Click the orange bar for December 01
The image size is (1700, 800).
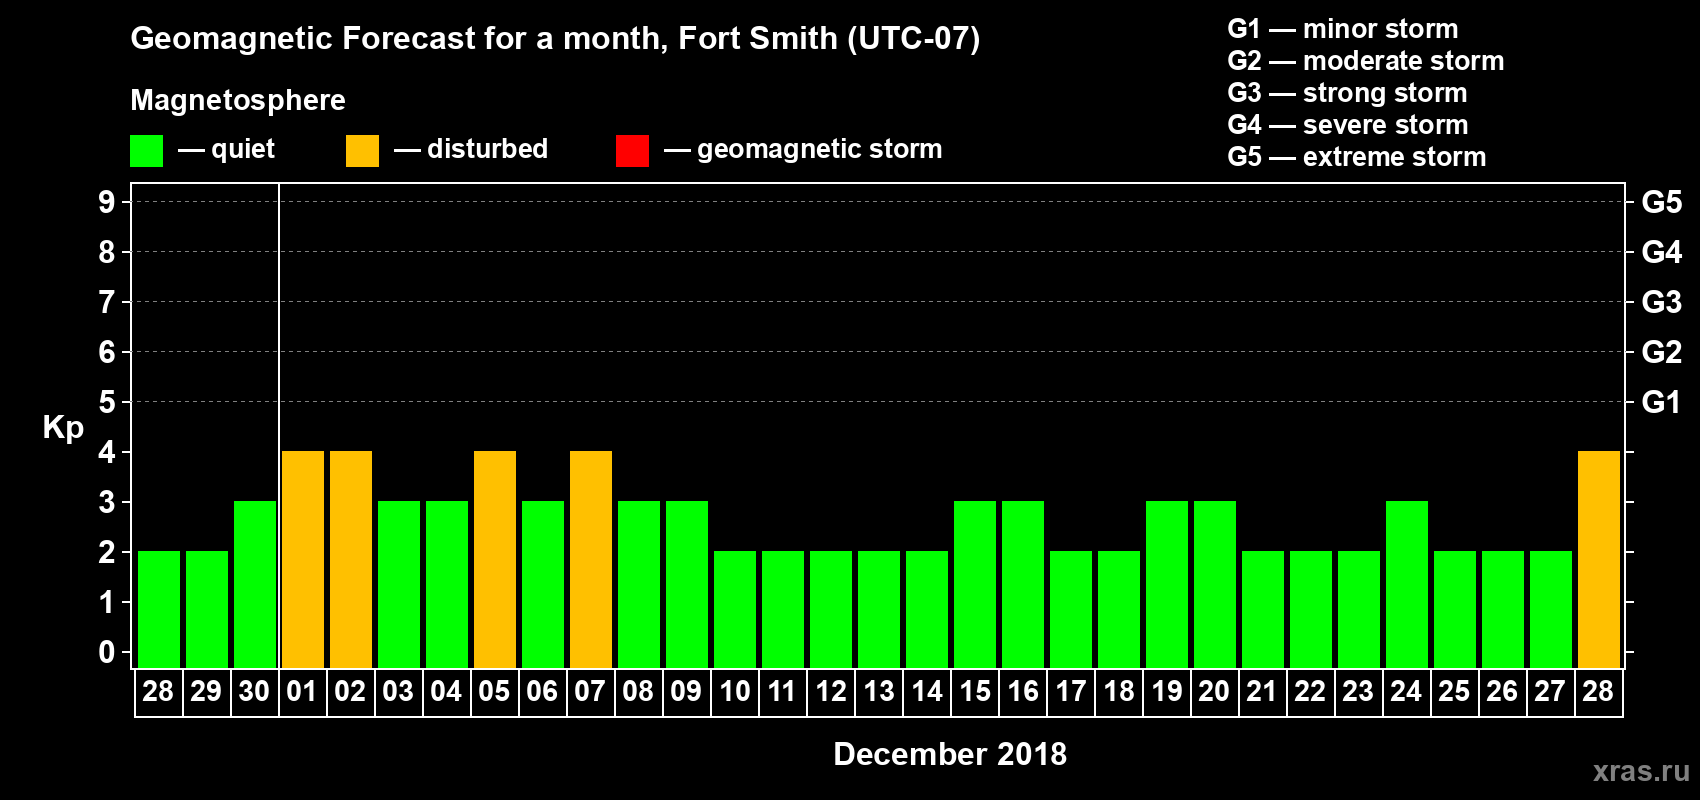303,559
